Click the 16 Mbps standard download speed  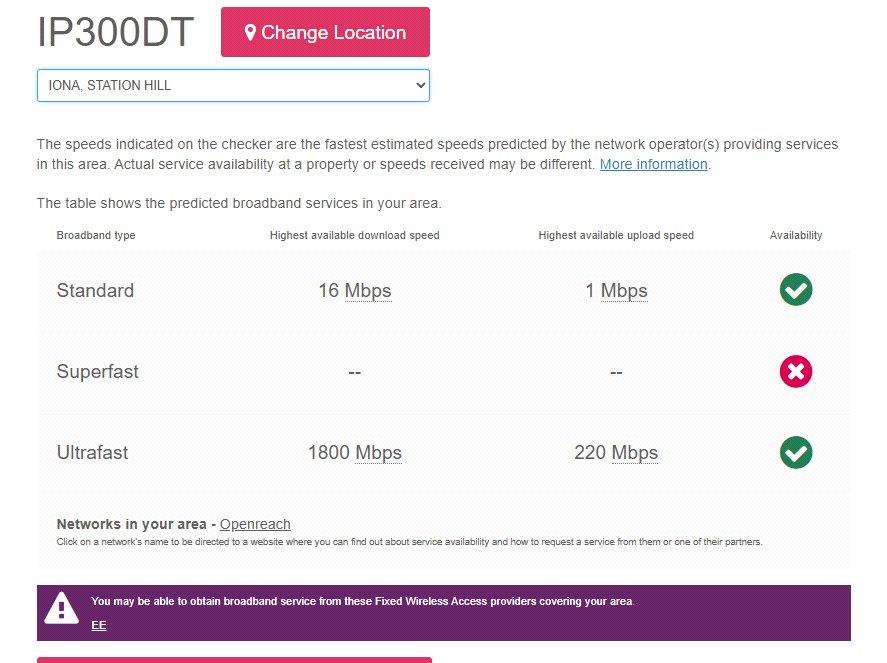[355, 290]
